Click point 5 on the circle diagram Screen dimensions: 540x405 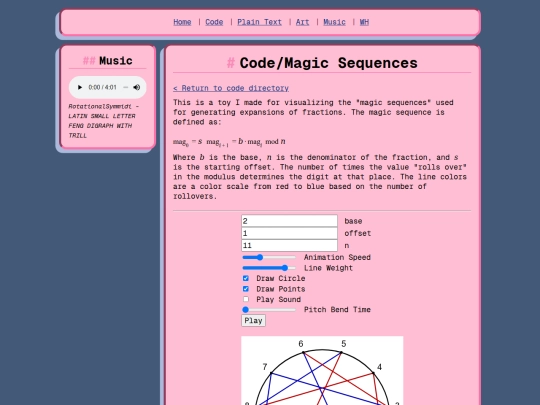coord(341,352)
